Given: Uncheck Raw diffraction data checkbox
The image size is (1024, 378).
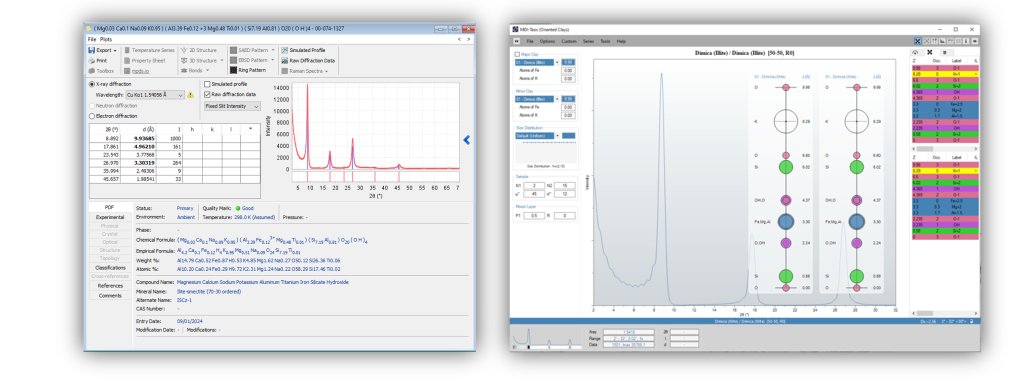Looking at the screenshot, I should (x=207, y=95).
